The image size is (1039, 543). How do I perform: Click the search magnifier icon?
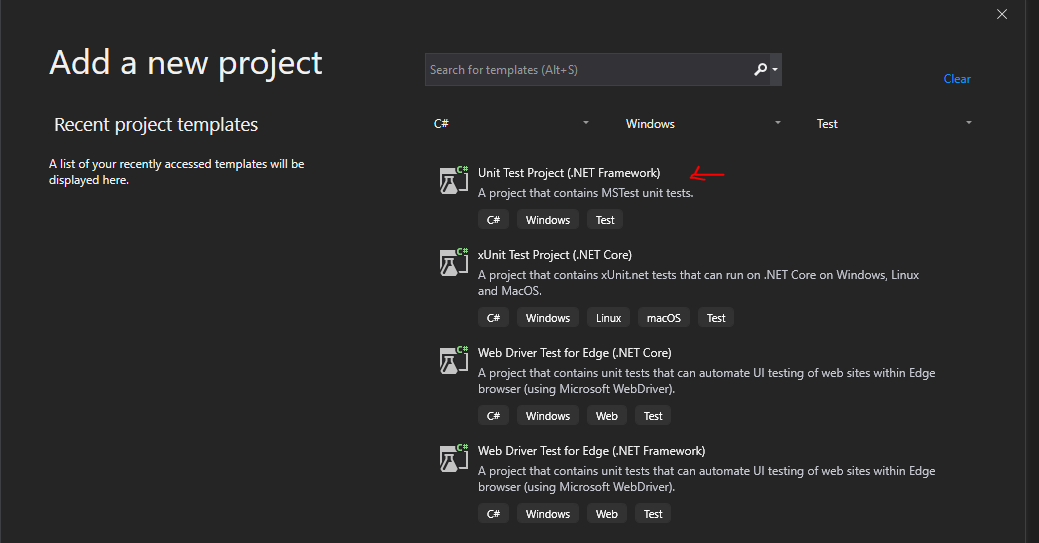tap(760, 70)
